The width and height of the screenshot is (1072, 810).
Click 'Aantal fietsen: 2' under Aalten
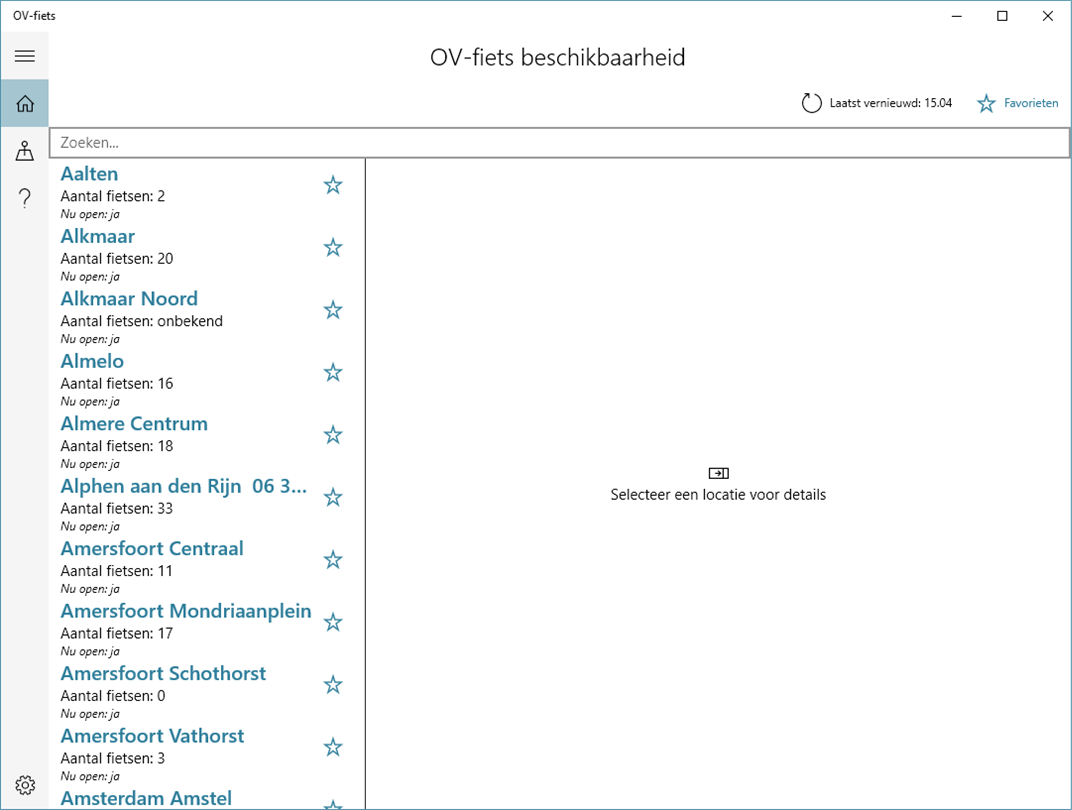(113, 196)
